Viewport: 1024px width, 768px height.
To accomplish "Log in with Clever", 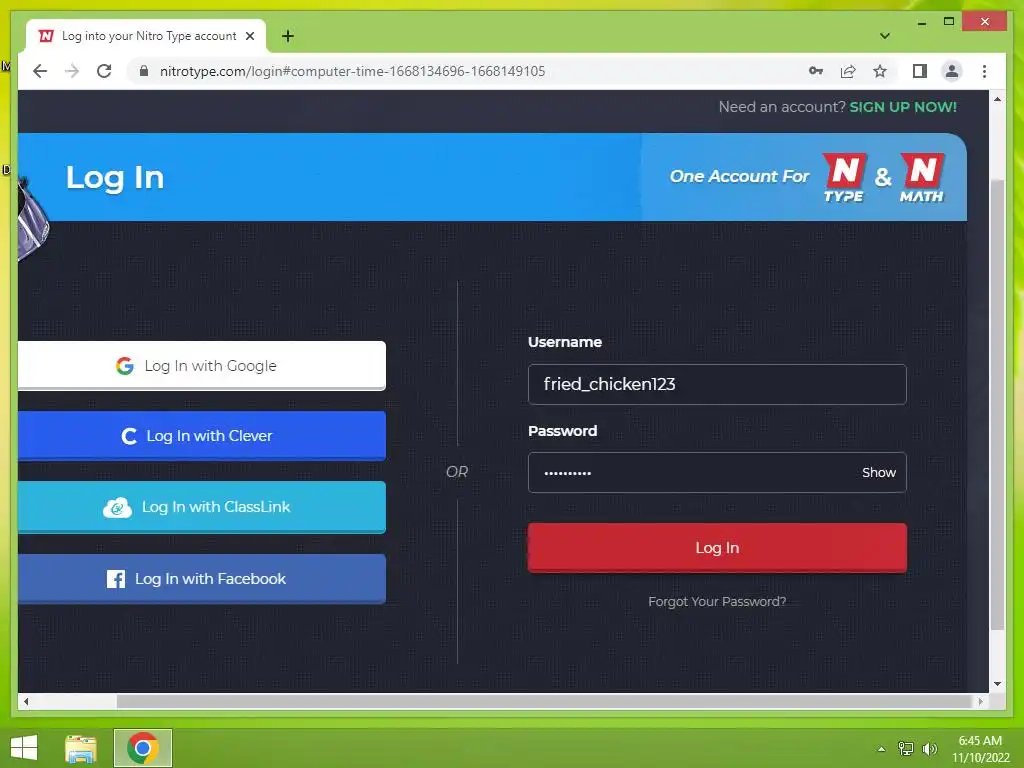I will (202, 436).
